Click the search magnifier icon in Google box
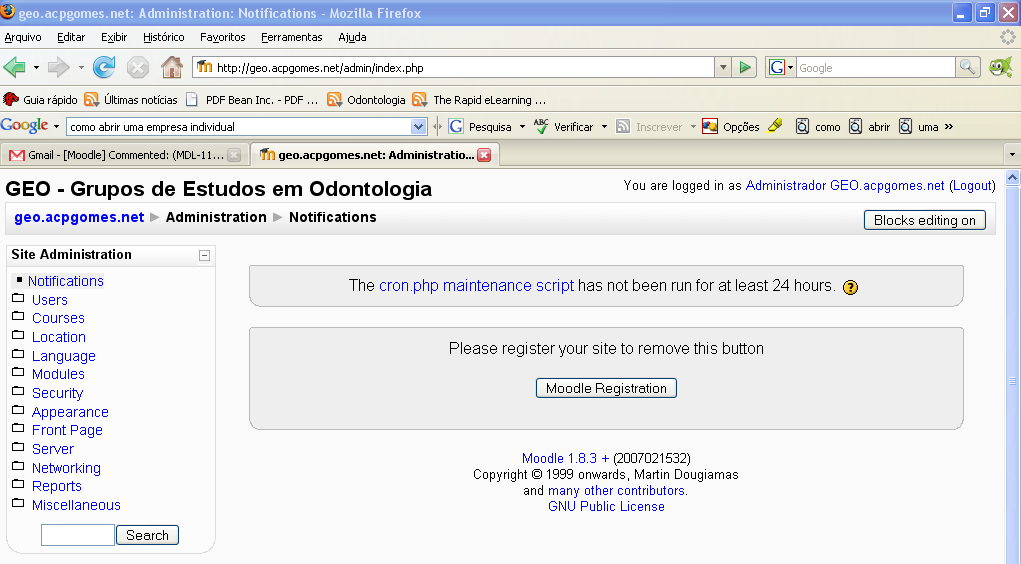1021x564 pixels. (x=968, y=67)
